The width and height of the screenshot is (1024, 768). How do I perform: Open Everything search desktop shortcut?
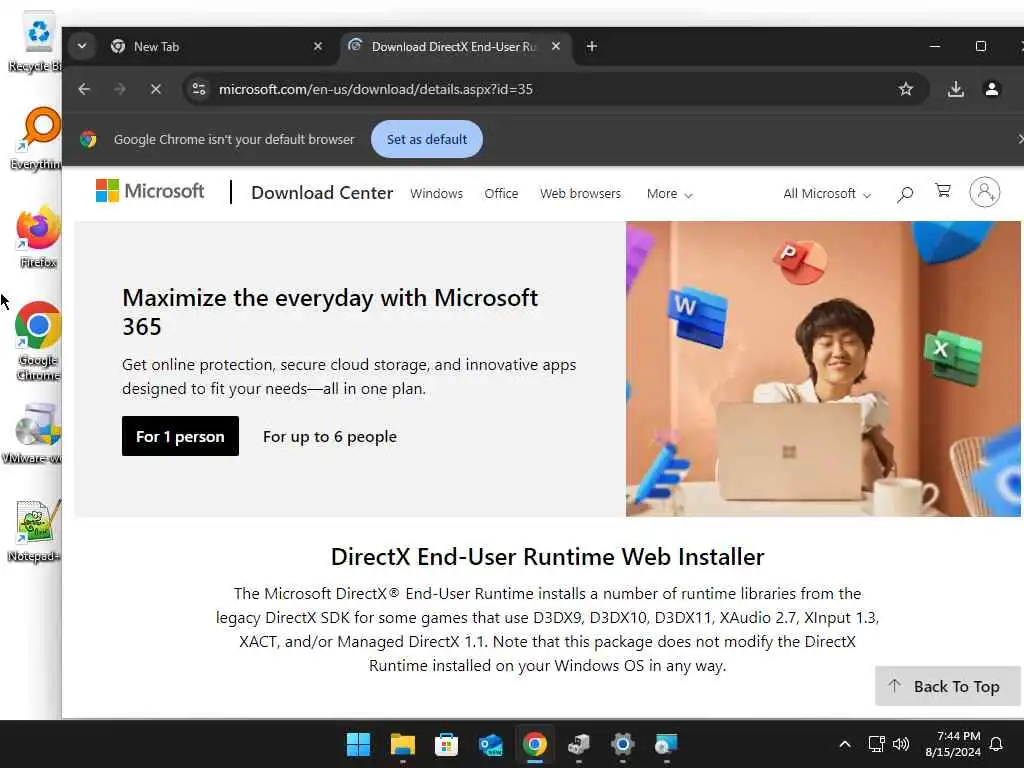point(37,138)
